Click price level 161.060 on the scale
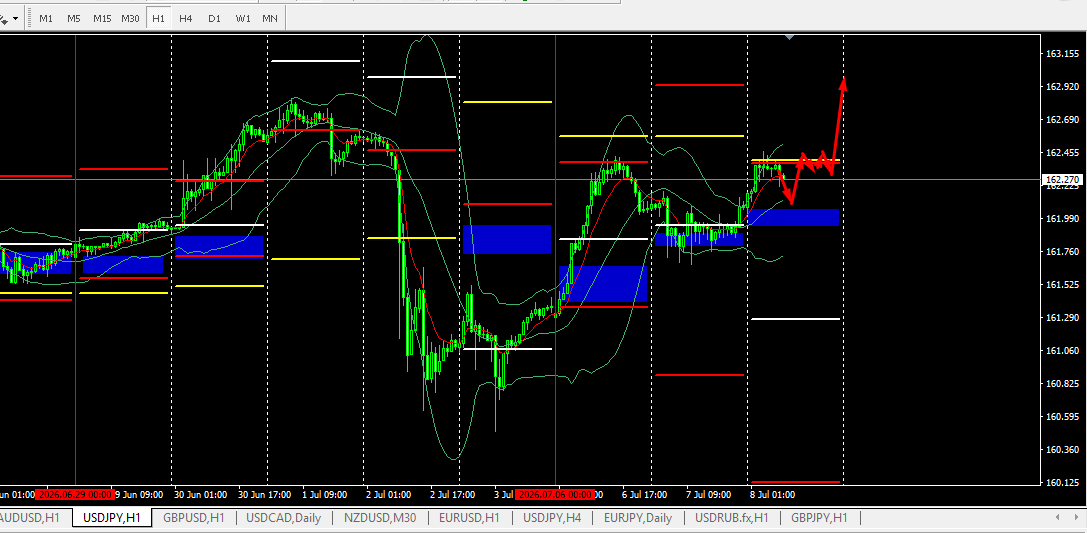 [x=1061, y=350]
